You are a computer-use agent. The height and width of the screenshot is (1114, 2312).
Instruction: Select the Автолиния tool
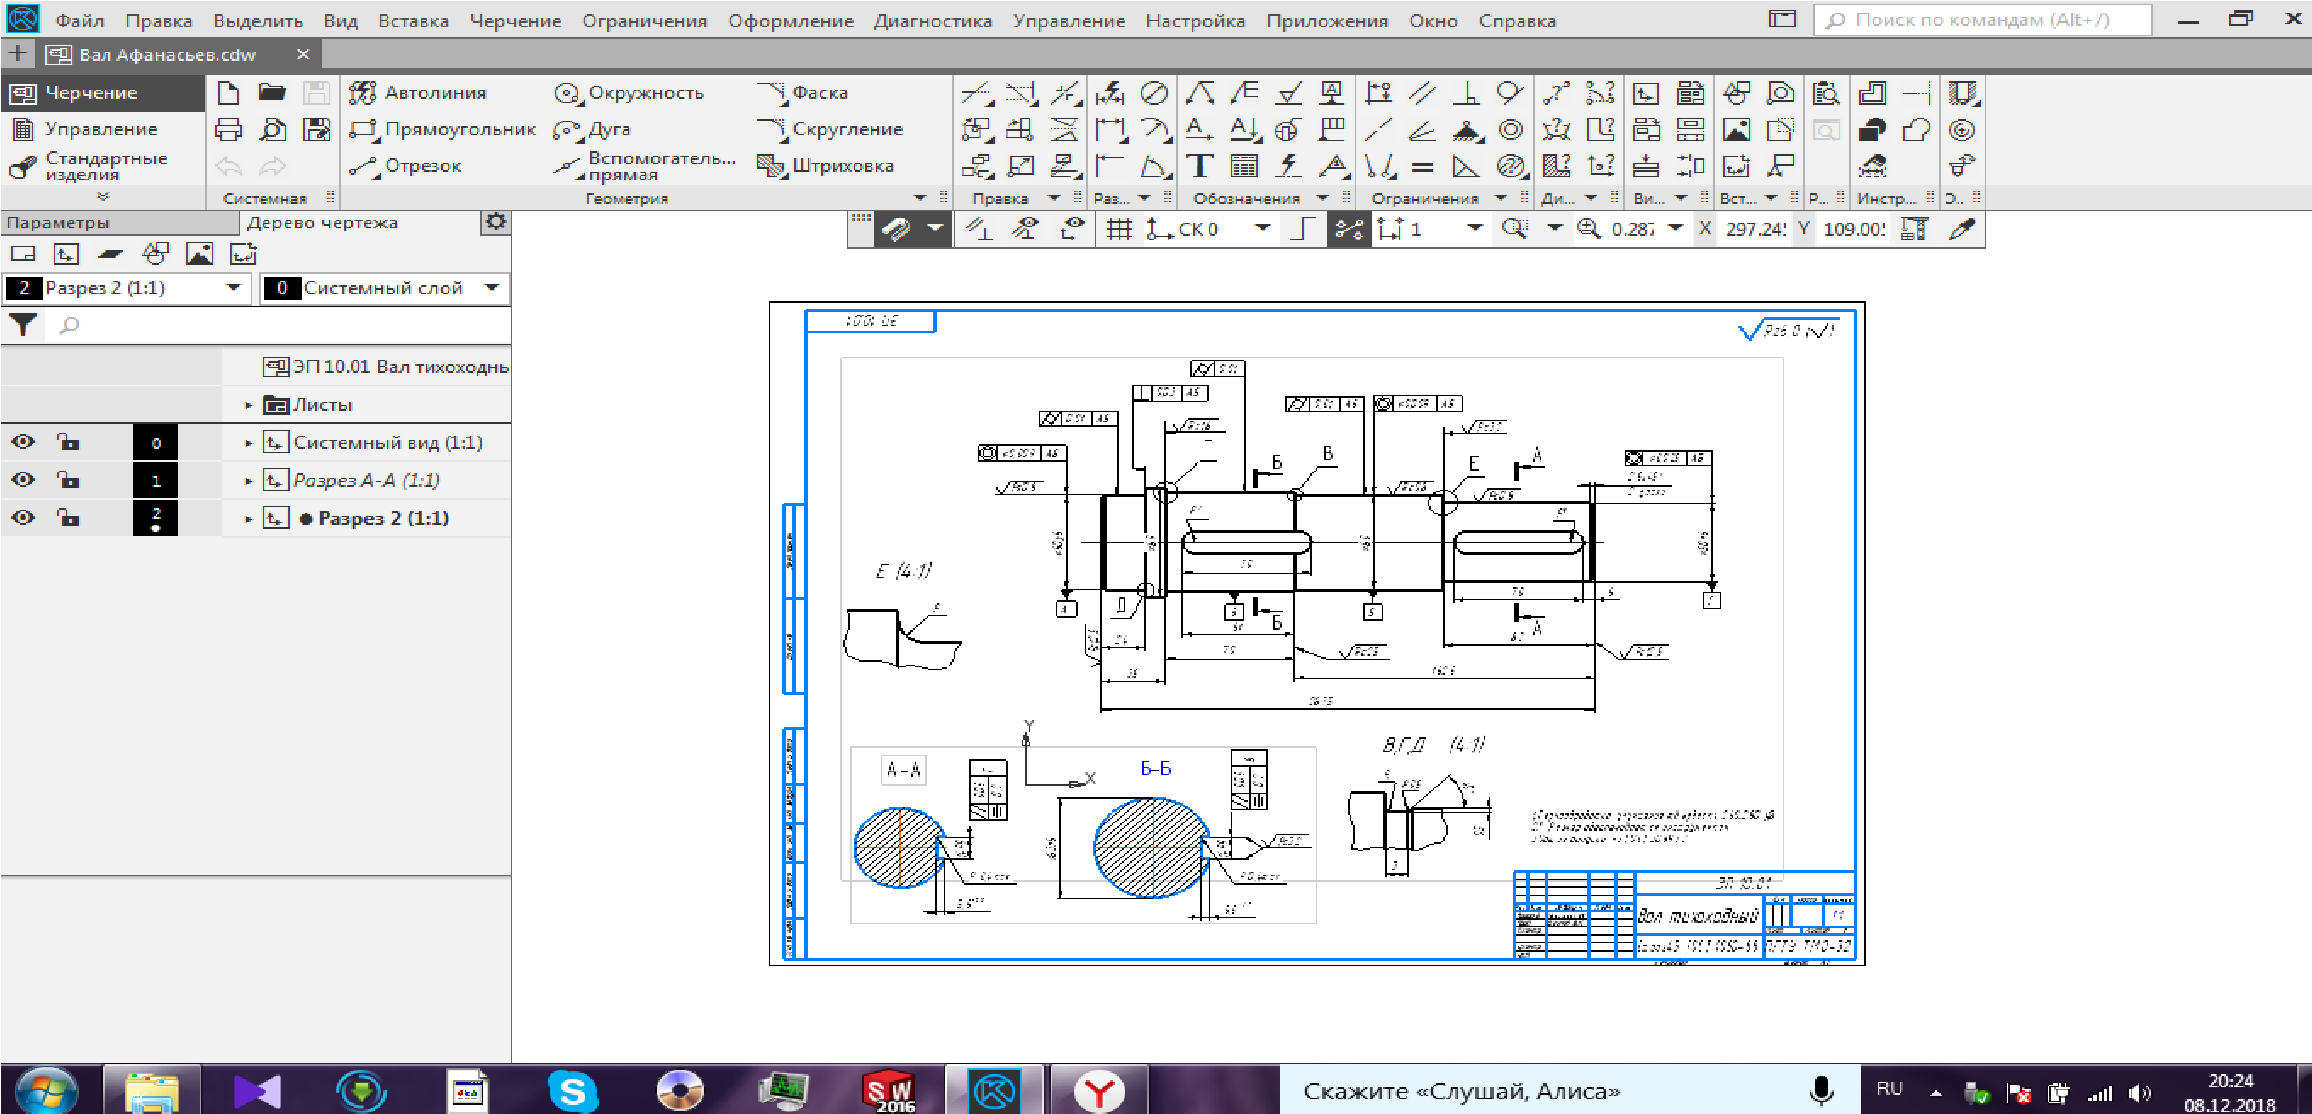pos(418,93)
